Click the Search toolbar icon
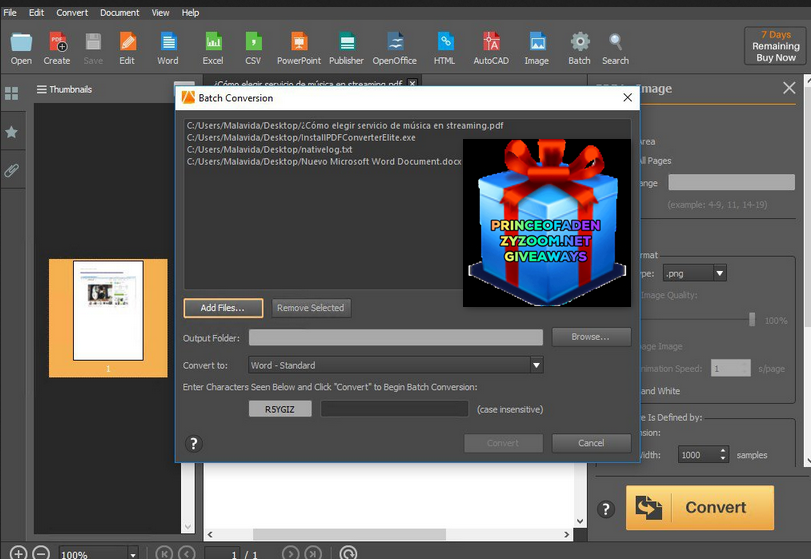Image resolution: width=811 pixels, height=559 pixels. [615, 49]
